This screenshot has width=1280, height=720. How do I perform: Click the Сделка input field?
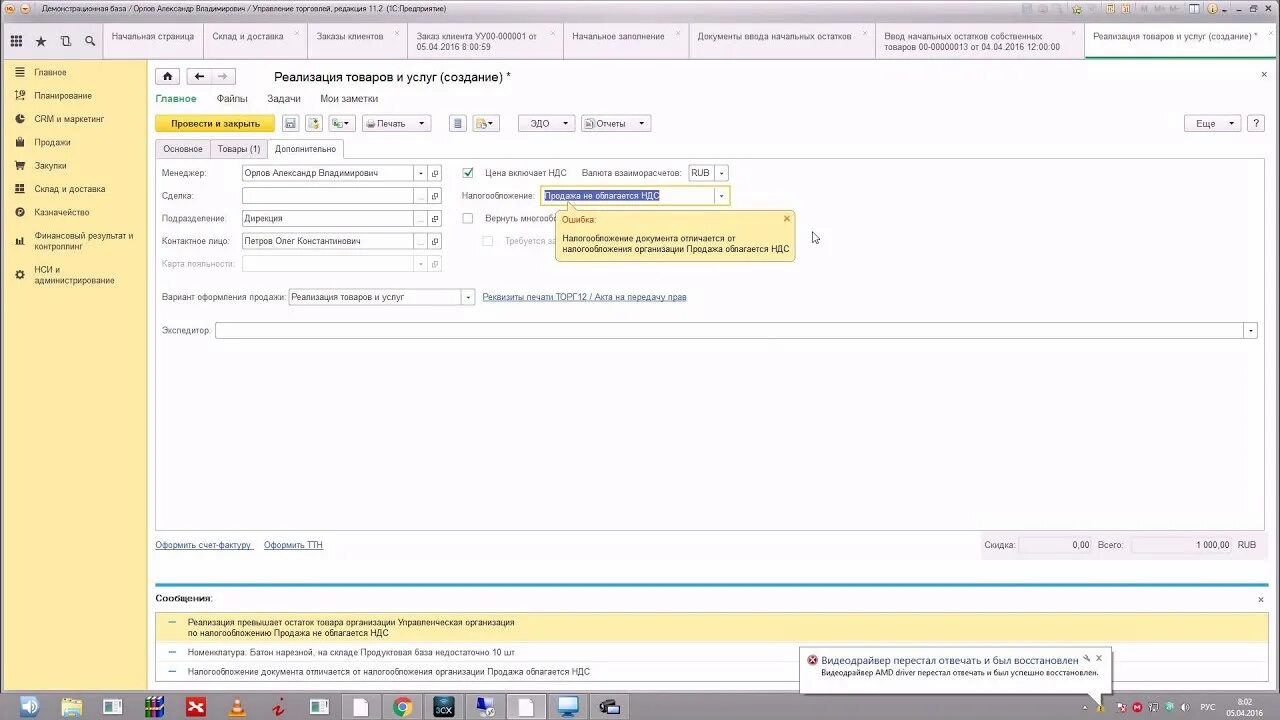point(327,196)
